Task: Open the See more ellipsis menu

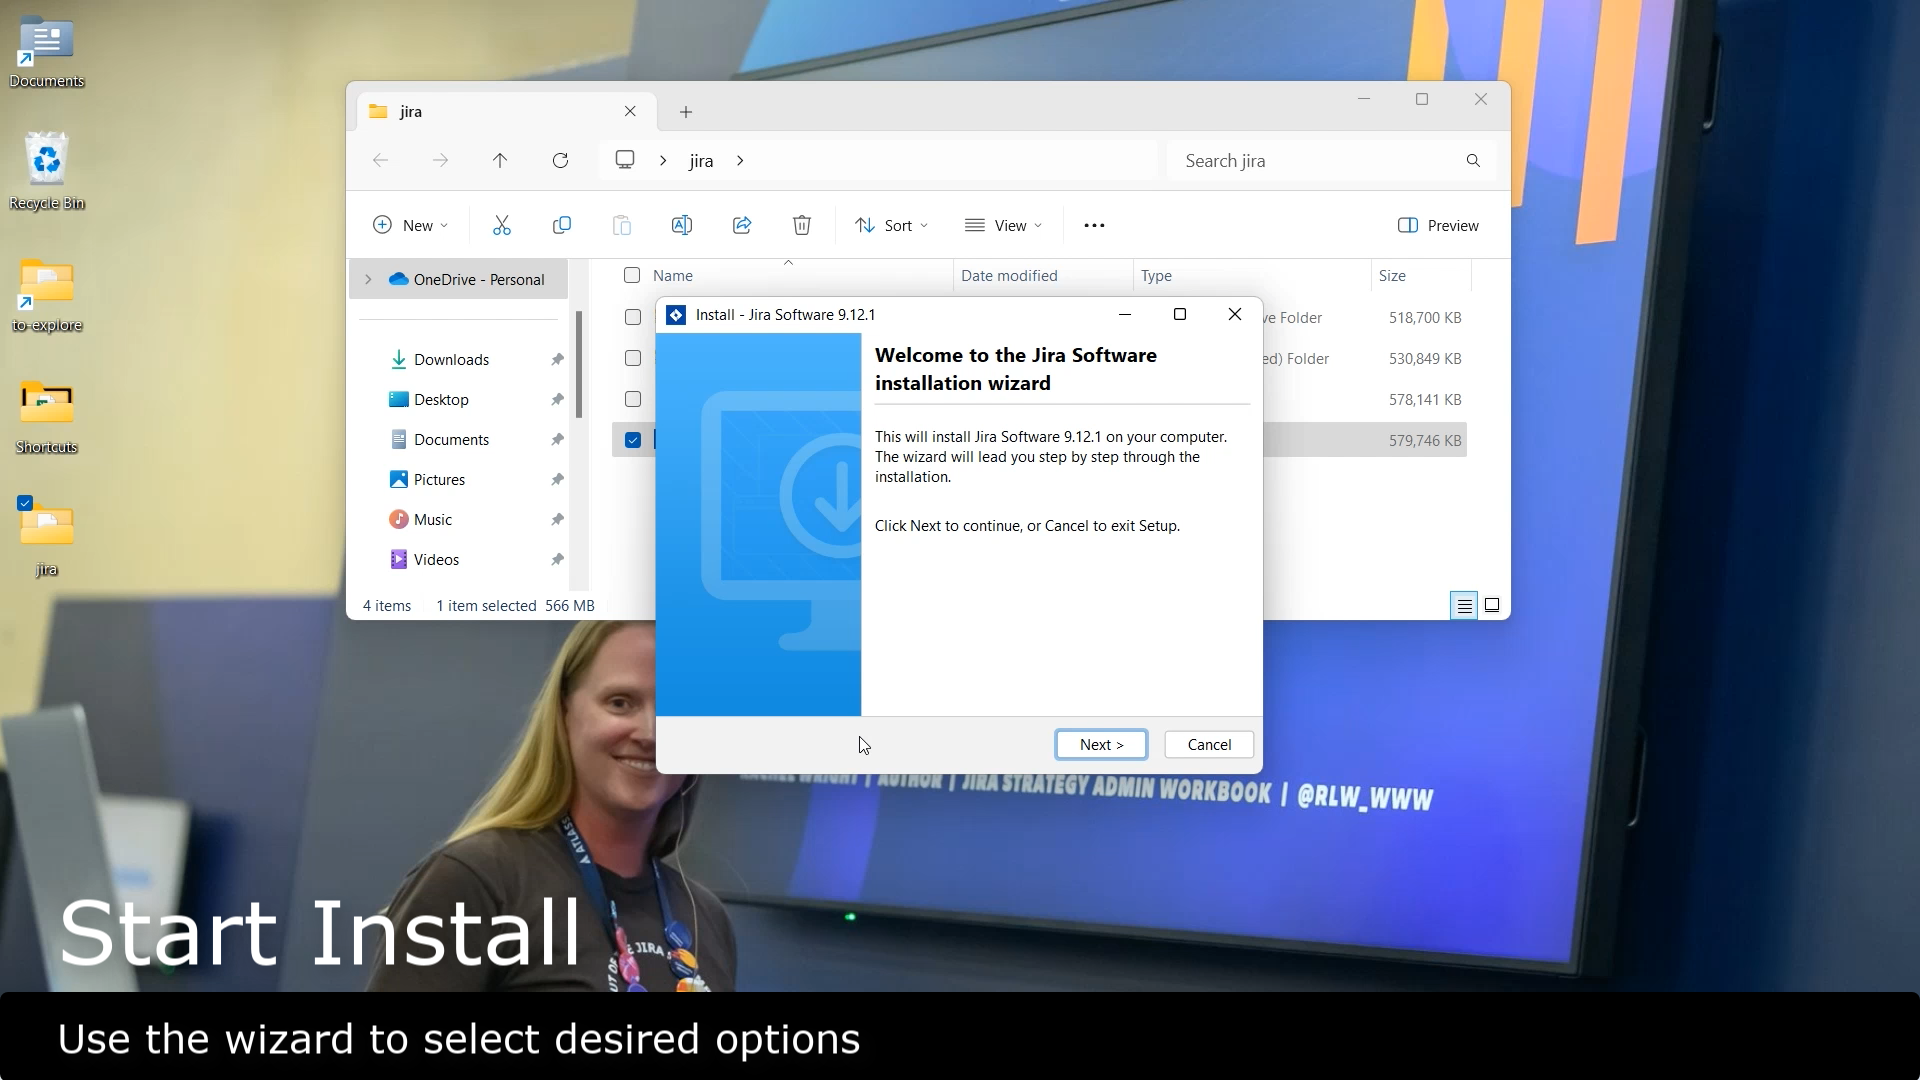Action: [x=1094, y=225]
